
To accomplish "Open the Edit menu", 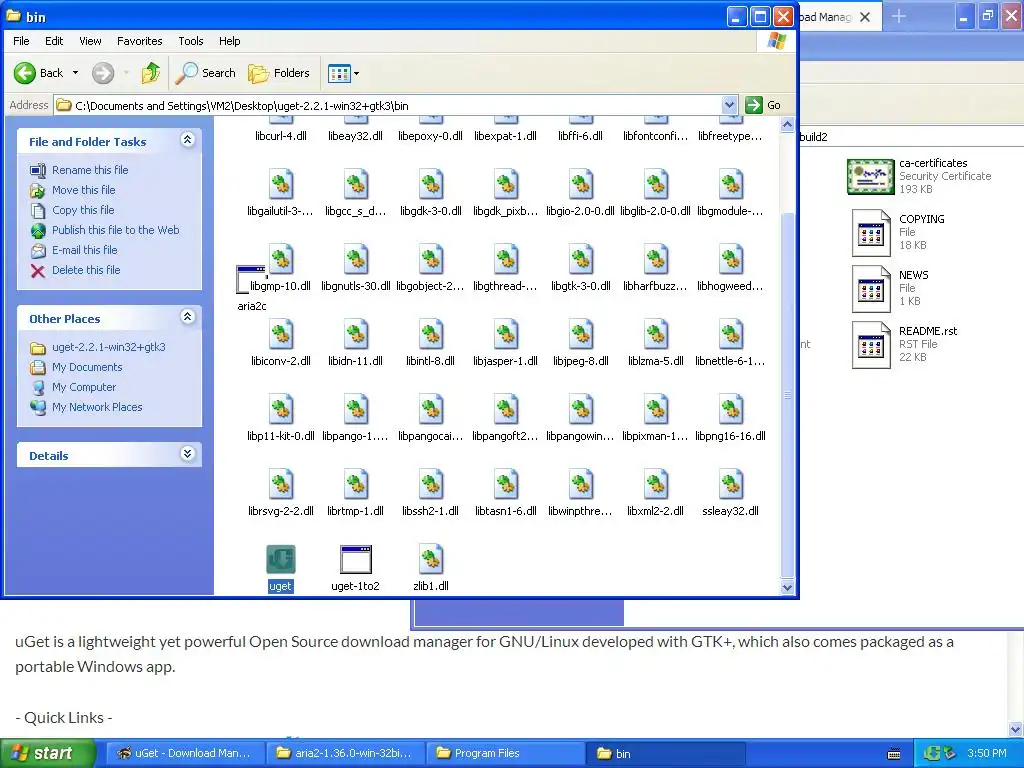I will pos(54,41).
